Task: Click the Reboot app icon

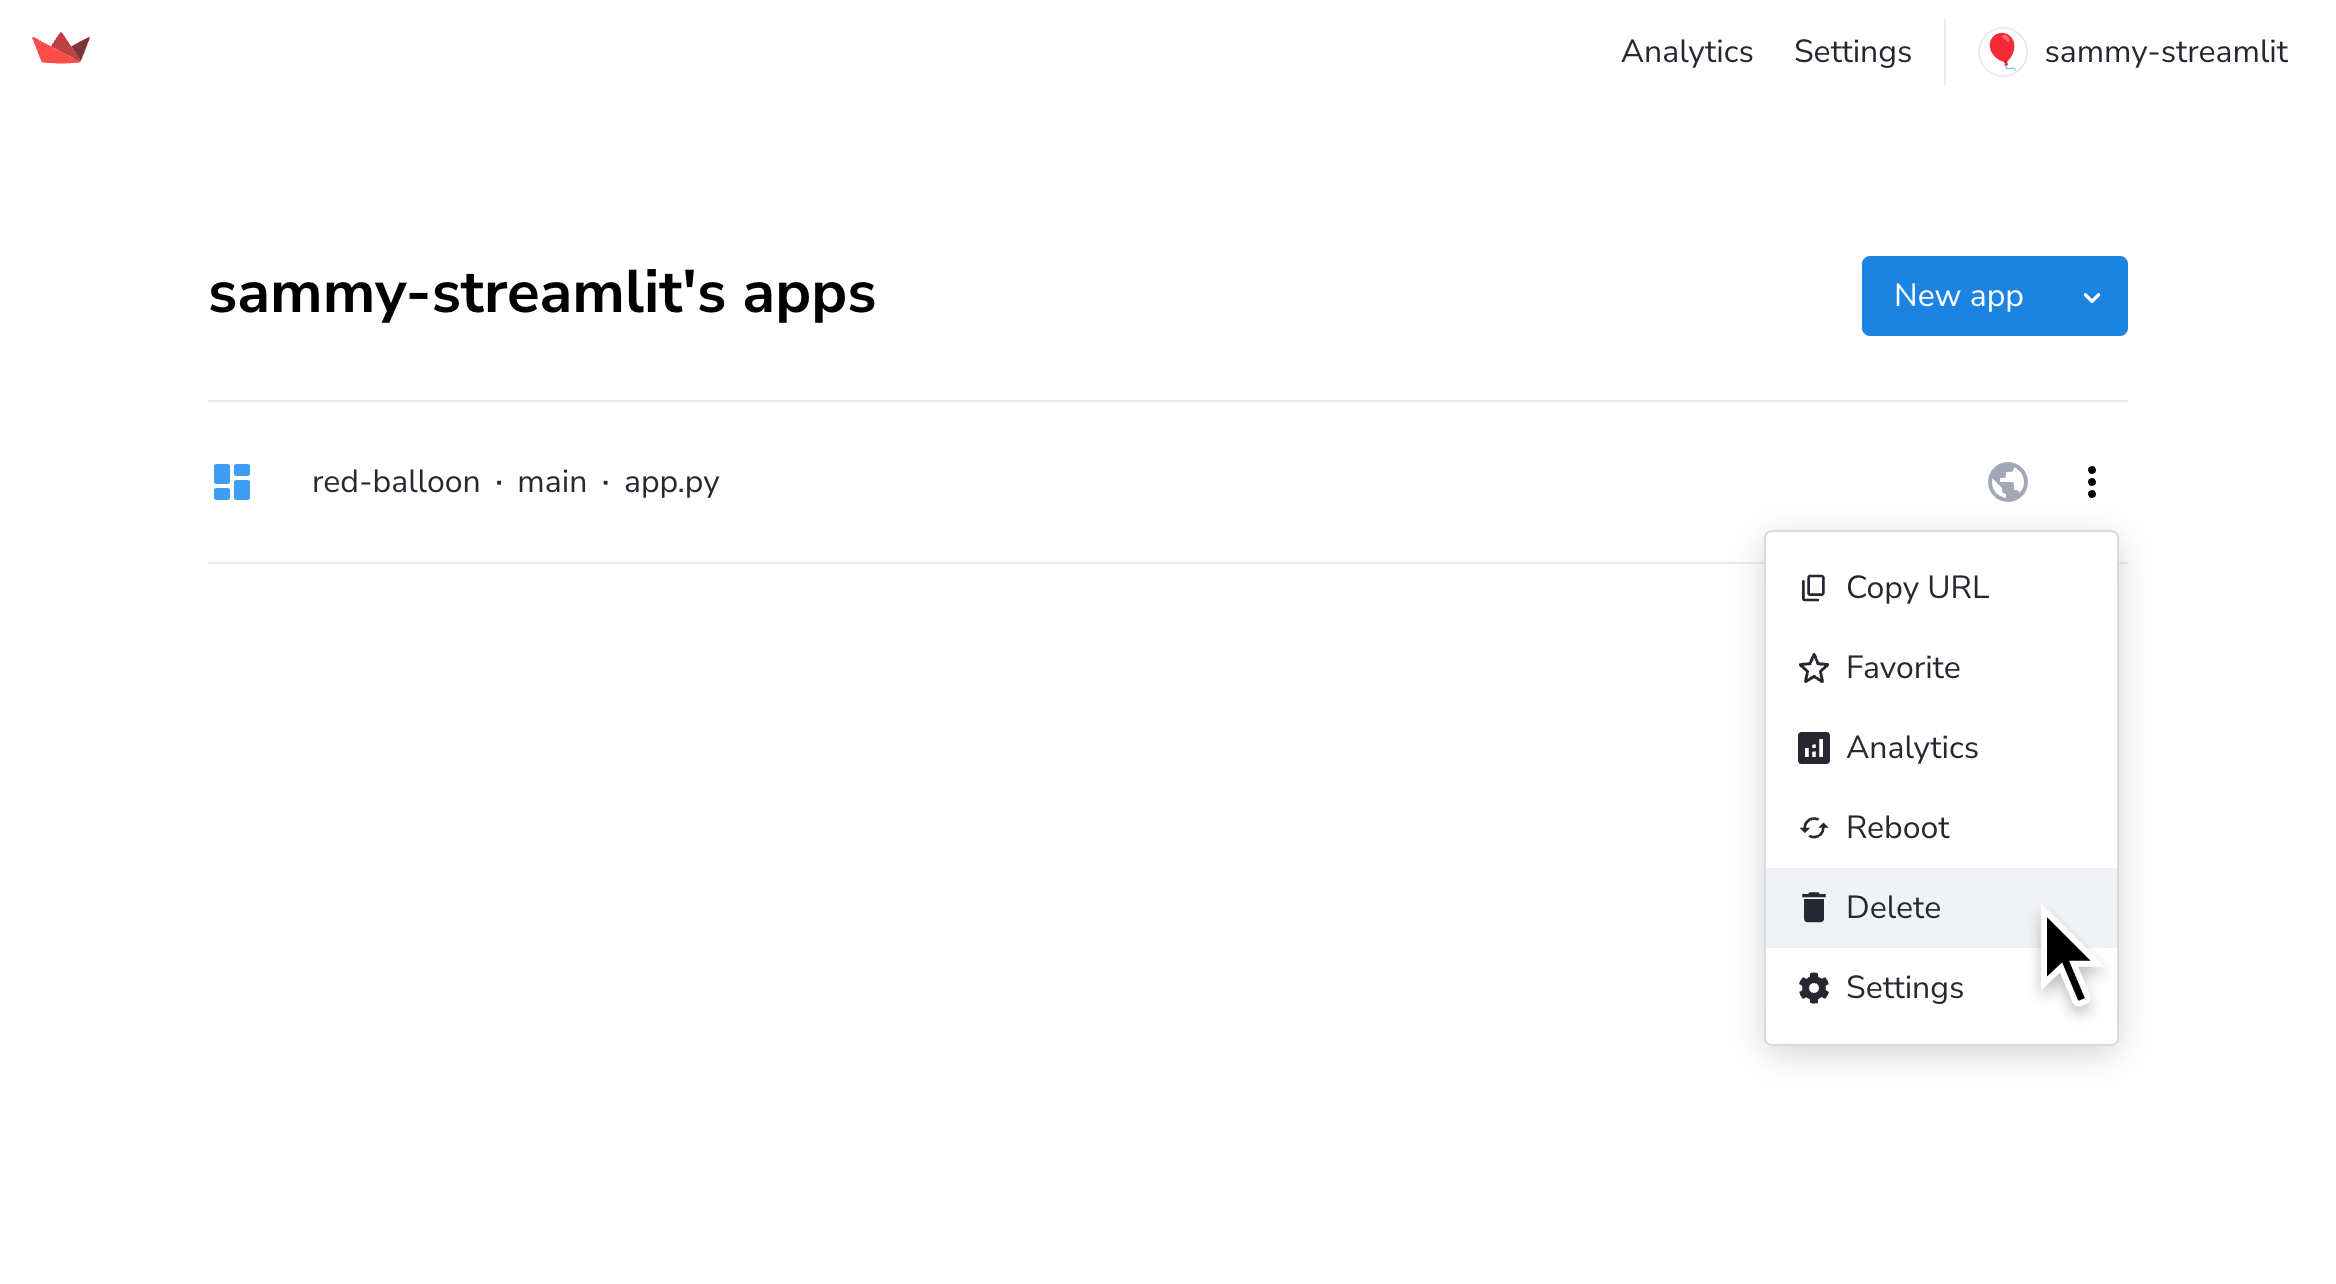Action: click(x=1813, y=825)
